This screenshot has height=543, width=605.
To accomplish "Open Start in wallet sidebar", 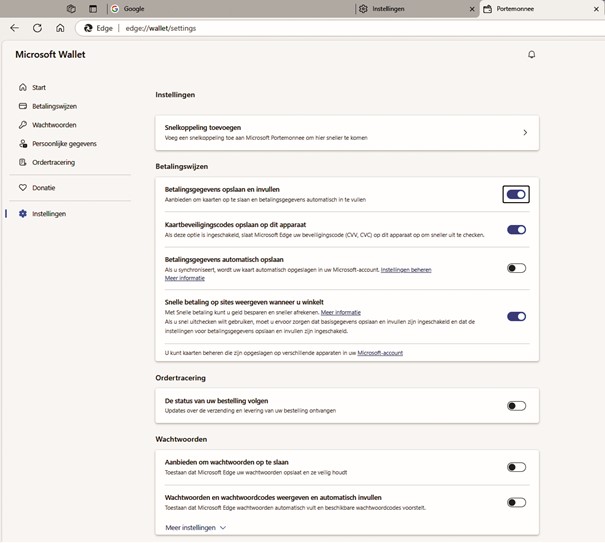I will point(39,87).
